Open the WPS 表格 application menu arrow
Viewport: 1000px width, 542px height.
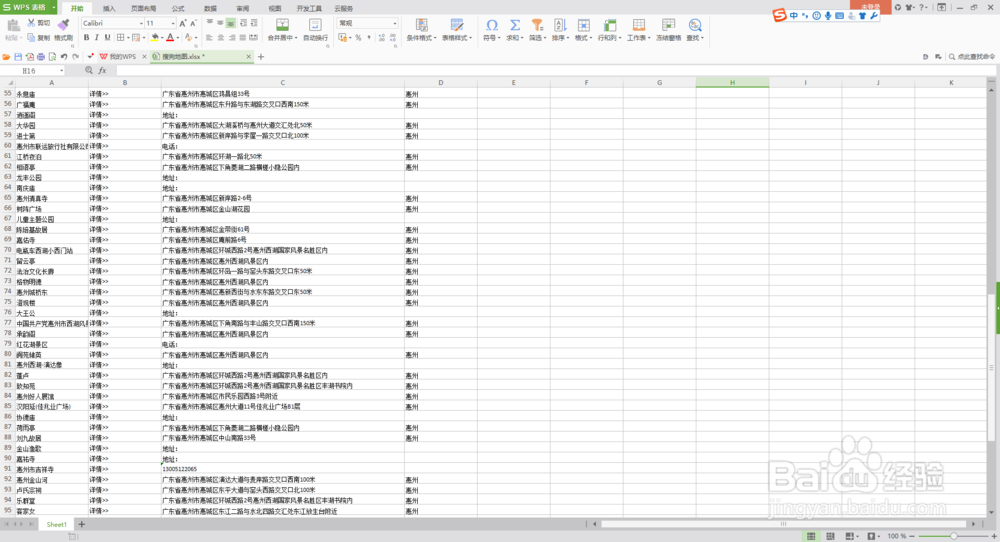(x=54, y=8)
